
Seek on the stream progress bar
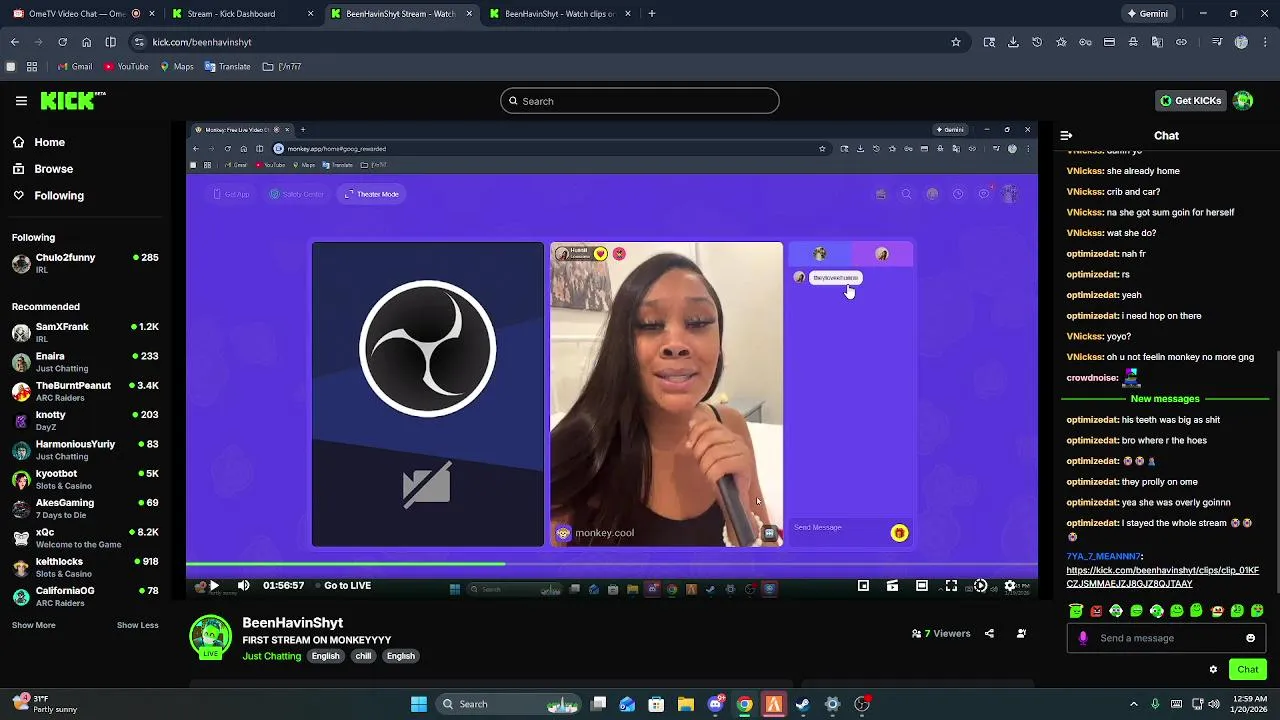(x=612, y=565)
